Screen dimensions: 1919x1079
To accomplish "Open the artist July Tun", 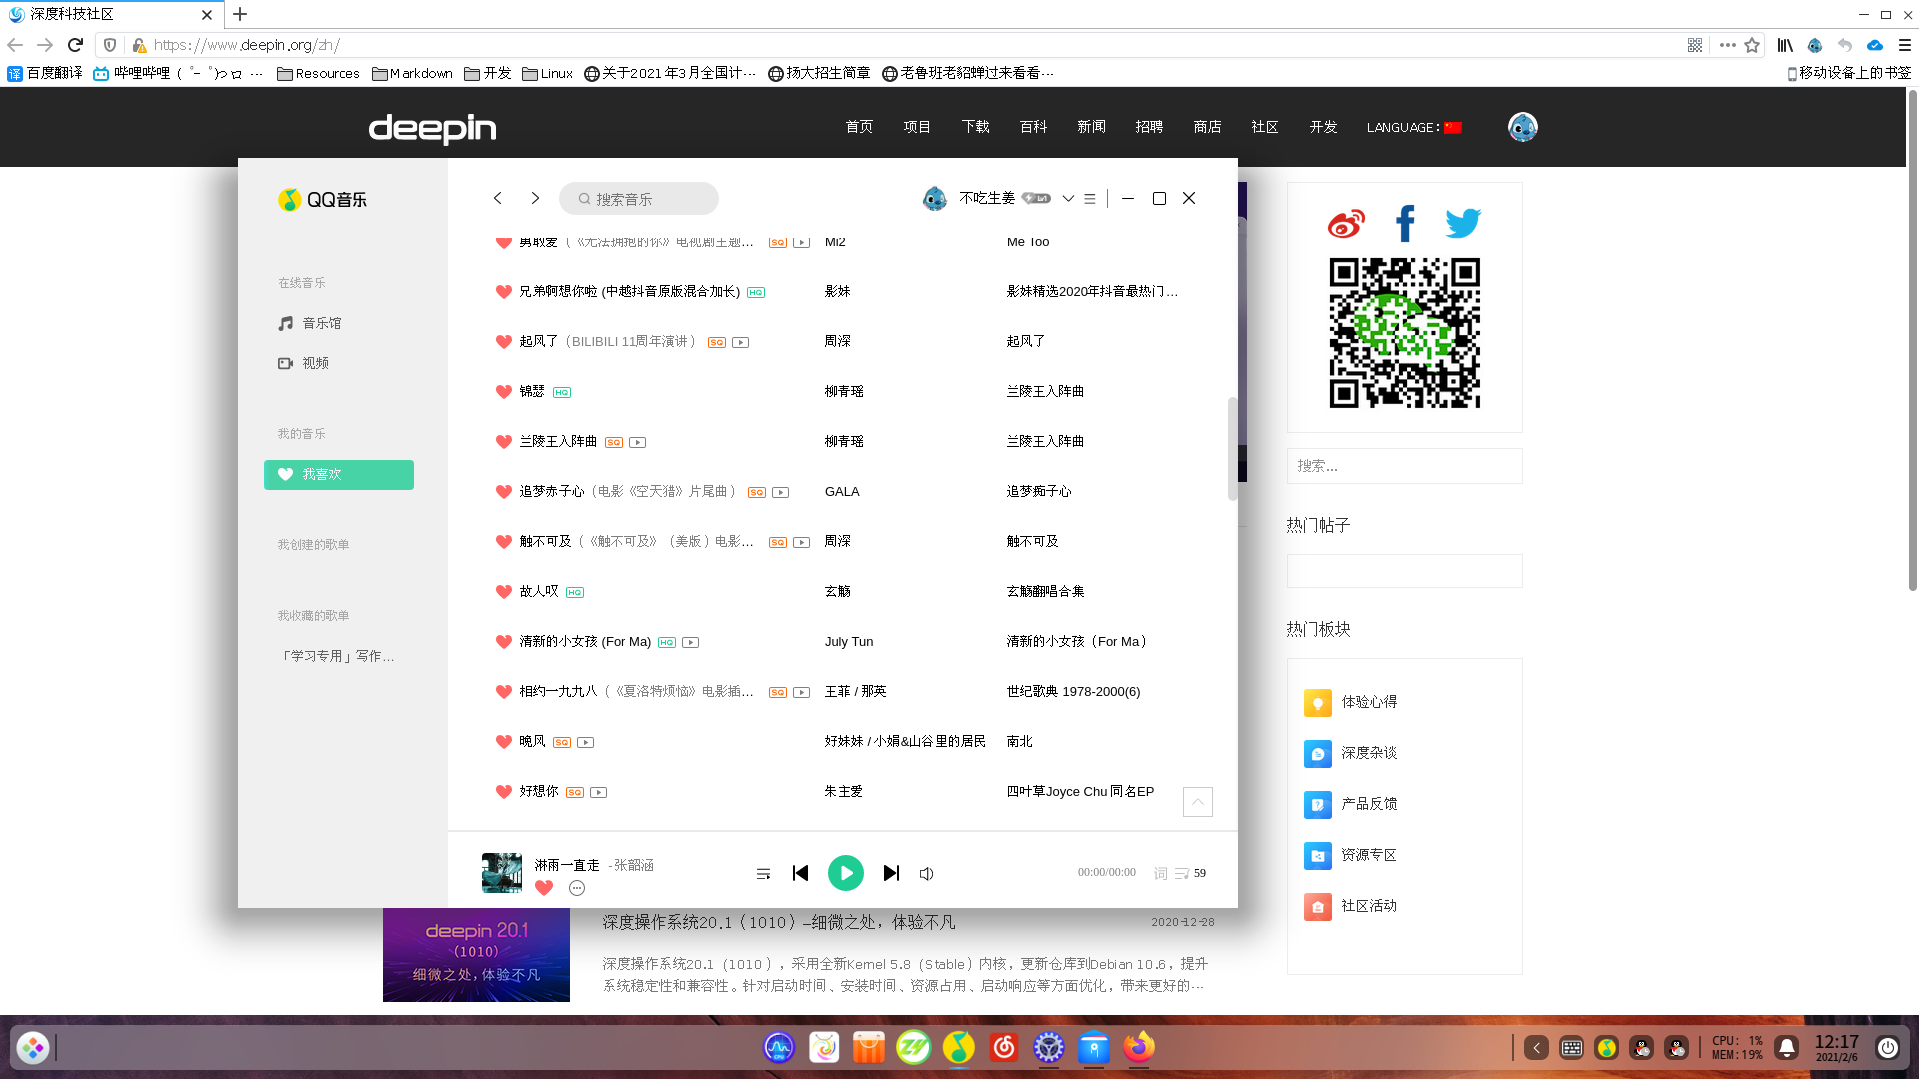I will click(x=849, y=641).
